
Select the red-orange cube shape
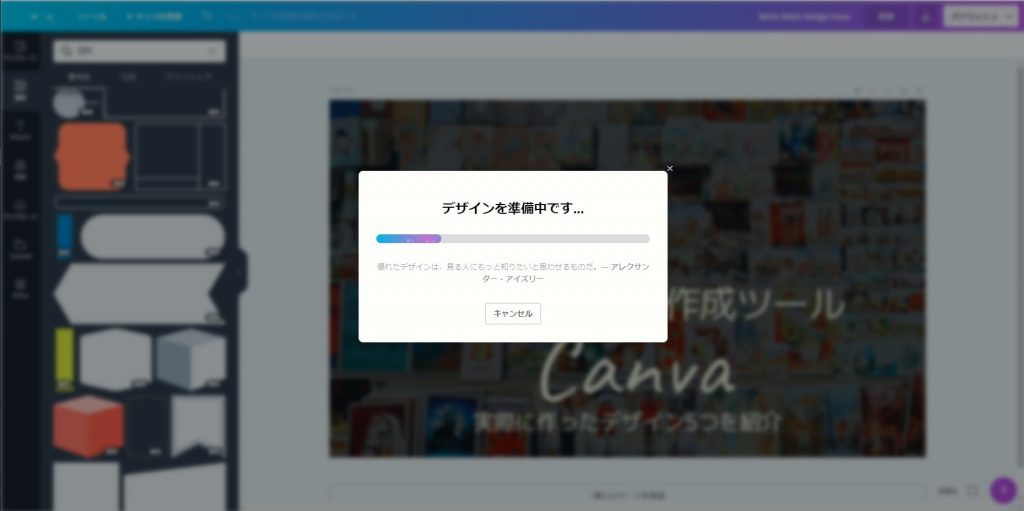[x=88, y=425]
